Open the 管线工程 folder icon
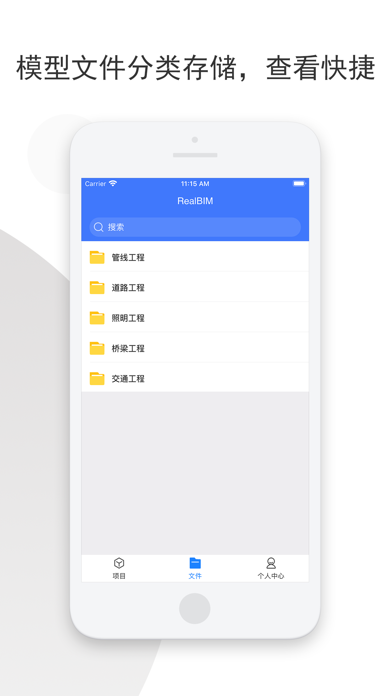The width and height of the screenshot is (392, 696). [x=97, y=257]
